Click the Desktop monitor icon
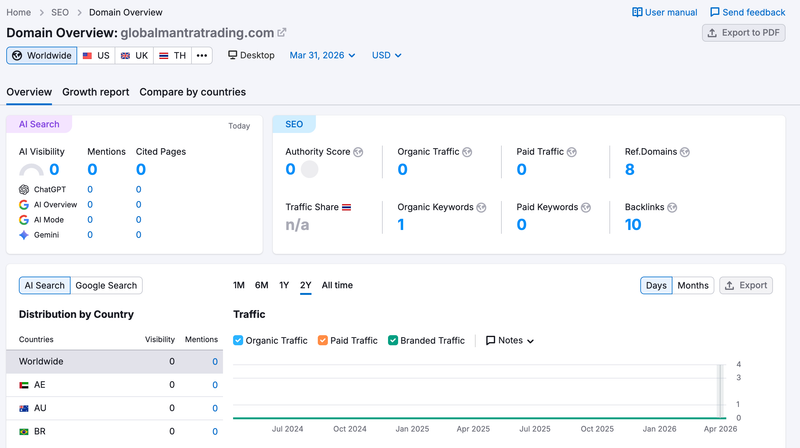This screenshot has height=448, width=800. point(233,55)
